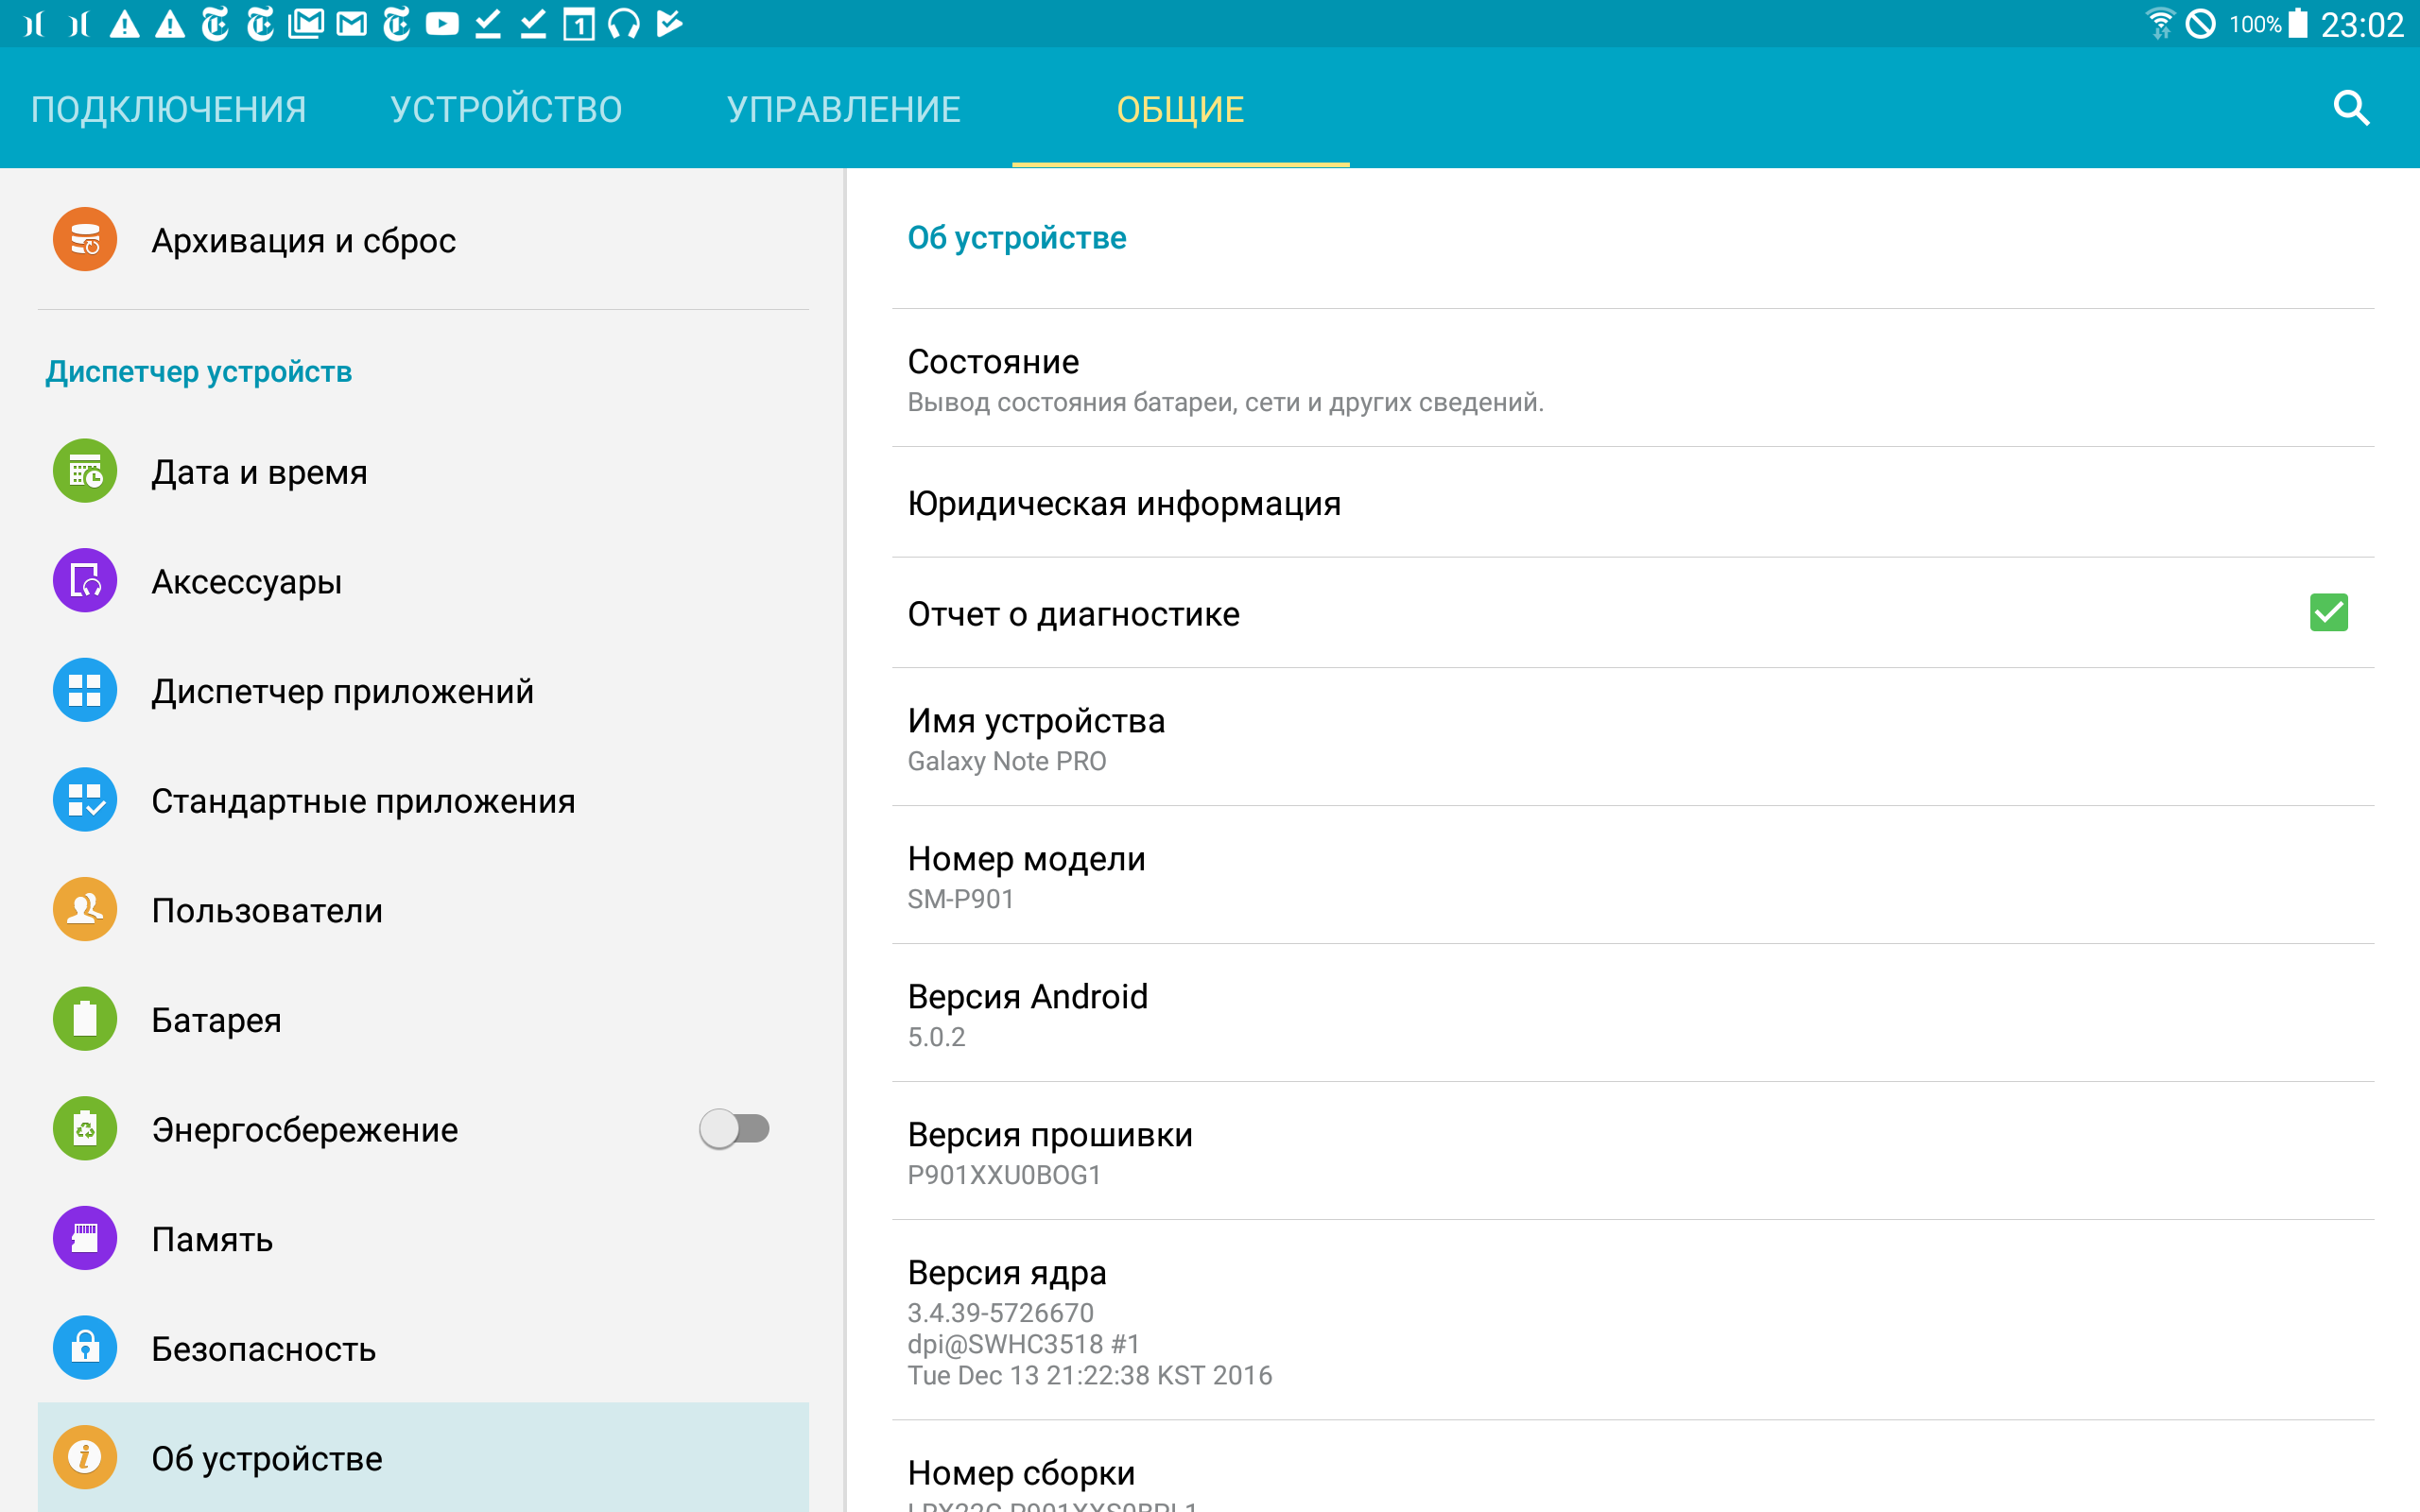Screen dimensions: 2420x1512
Task: Tap Имя устройства Galaxy Note PRO
Action: 1036,738
